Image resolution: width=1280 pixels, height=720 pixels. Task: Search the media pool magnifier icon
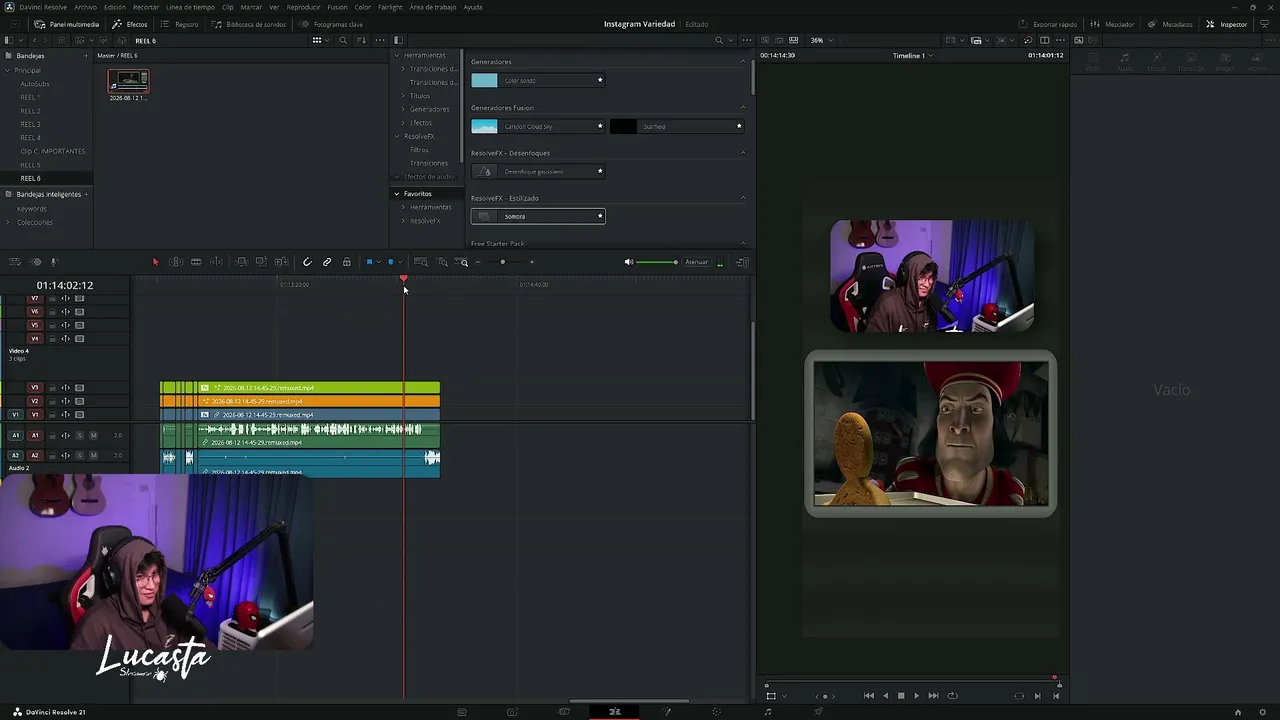point(343,40)
